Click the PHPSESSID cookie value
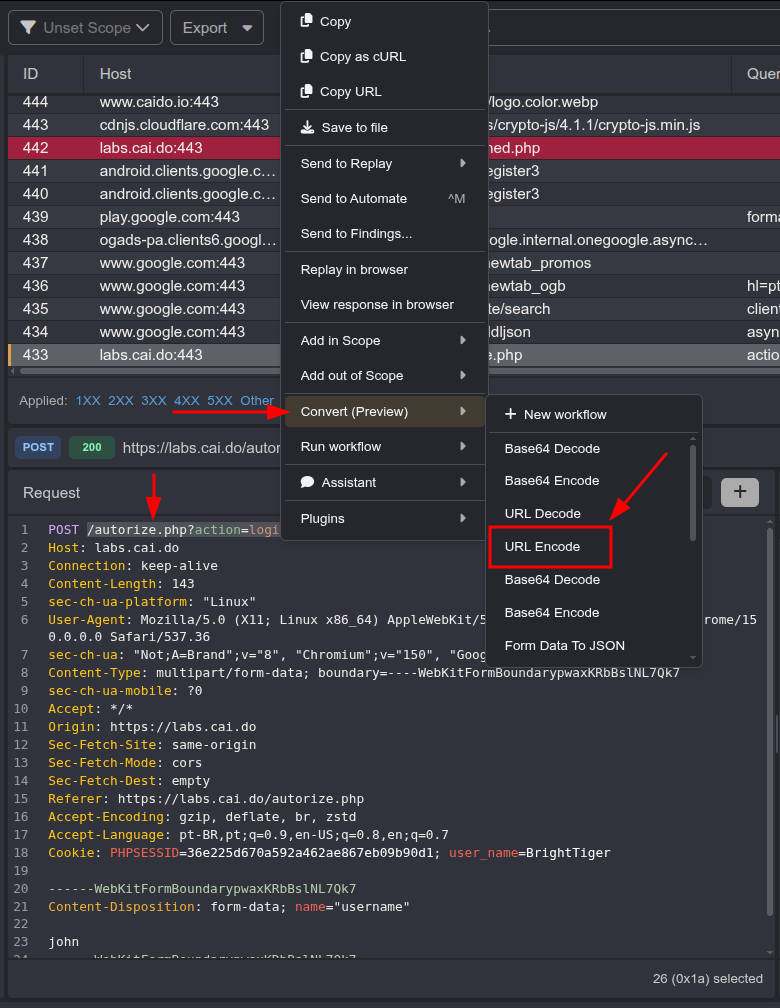 click(x=310, y=853)
